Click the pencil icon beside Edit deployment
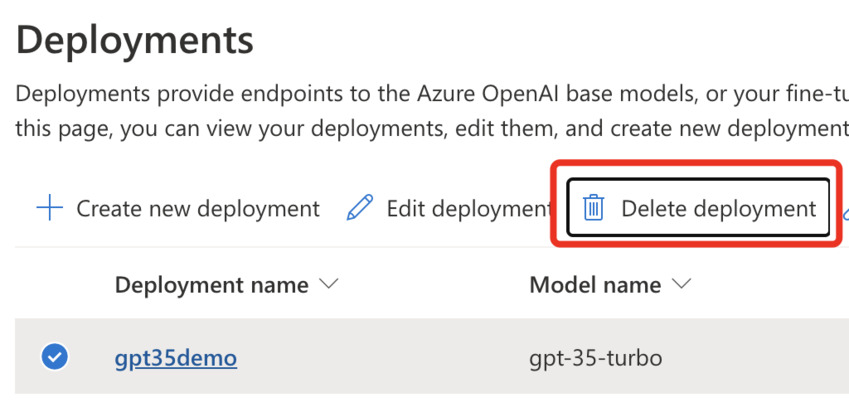This screenshot has height=417, width=849. pos(360,208)
